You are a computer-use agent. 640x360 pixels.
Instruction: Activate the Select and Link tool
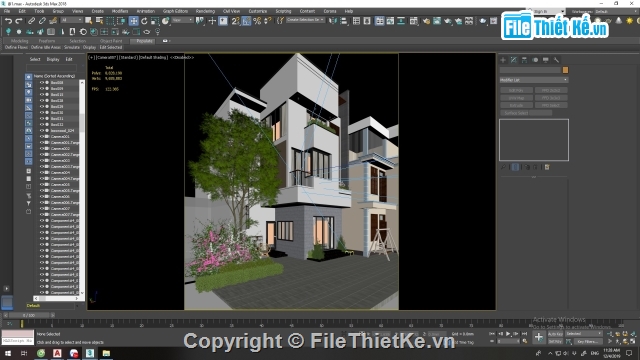coord(31,20)
